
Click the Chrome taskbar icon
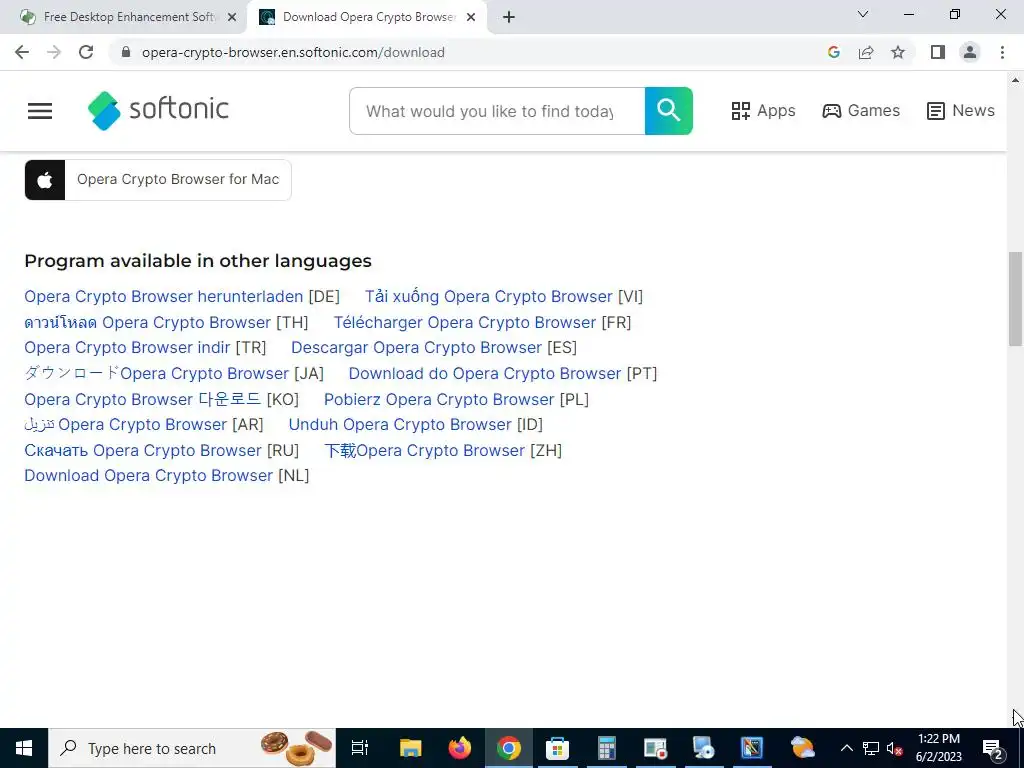click(x=509, y=748)
